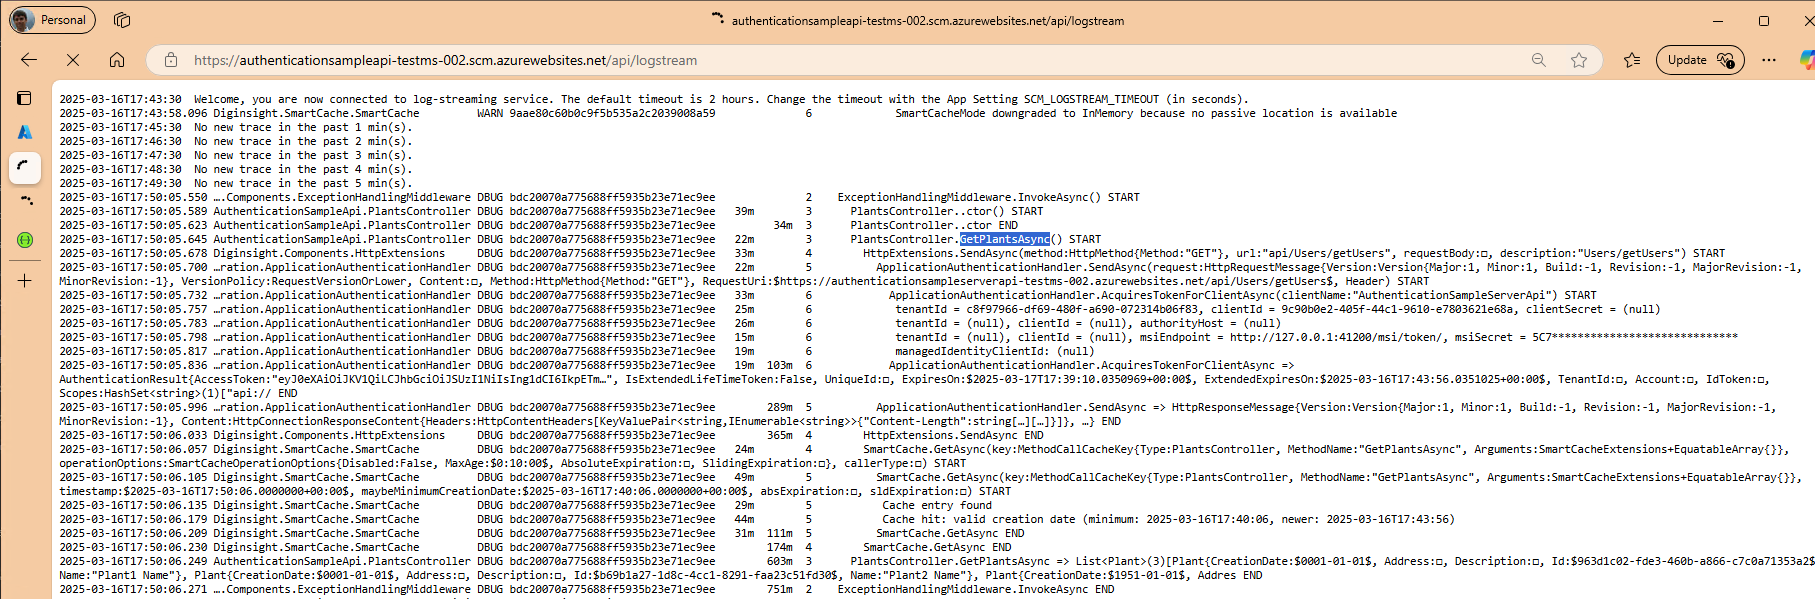The image size is (1815, 599).
Task: Add a new tab with plus button
Action: coord(25,281)
